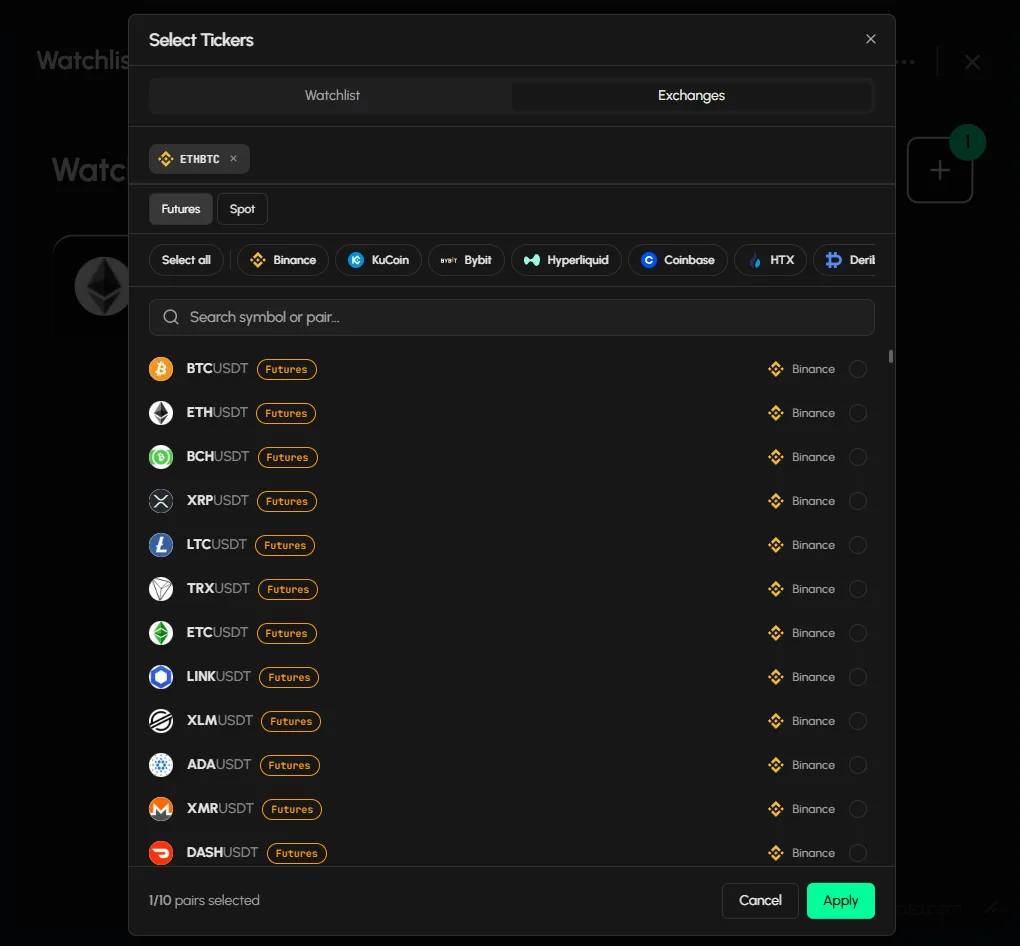Click Binance label in the ETCUSDT row
This screenshot has height=946, width=1020.
pyautogui.click(x=813, y=633)
